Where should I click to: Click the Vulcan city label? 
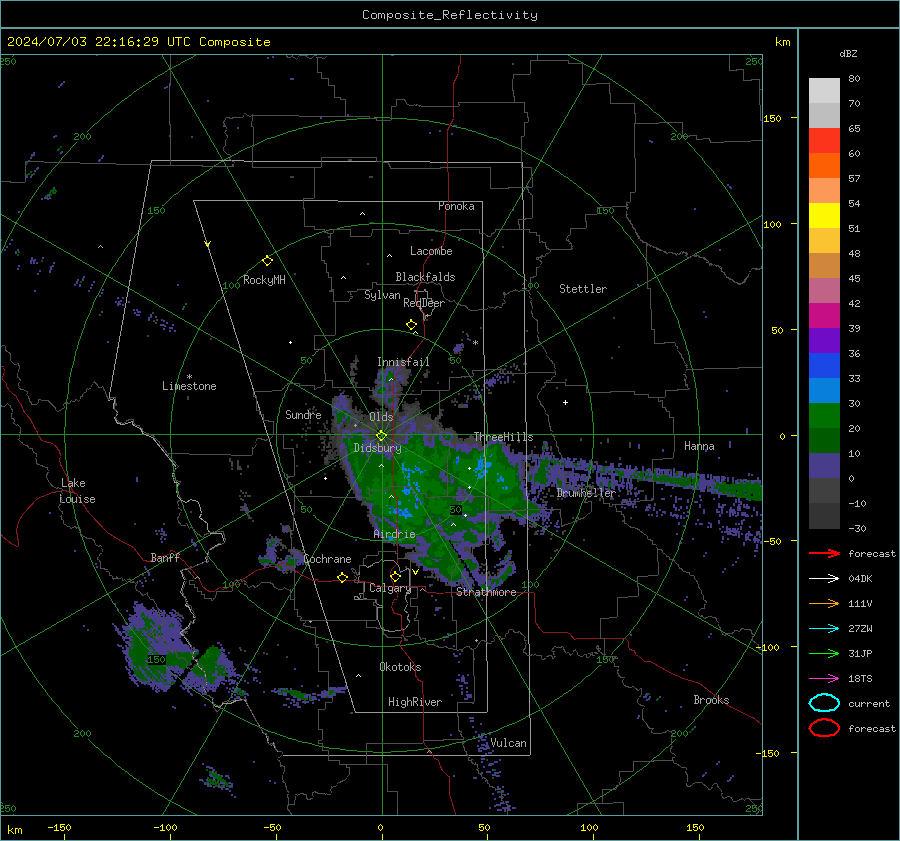(508, 743)
